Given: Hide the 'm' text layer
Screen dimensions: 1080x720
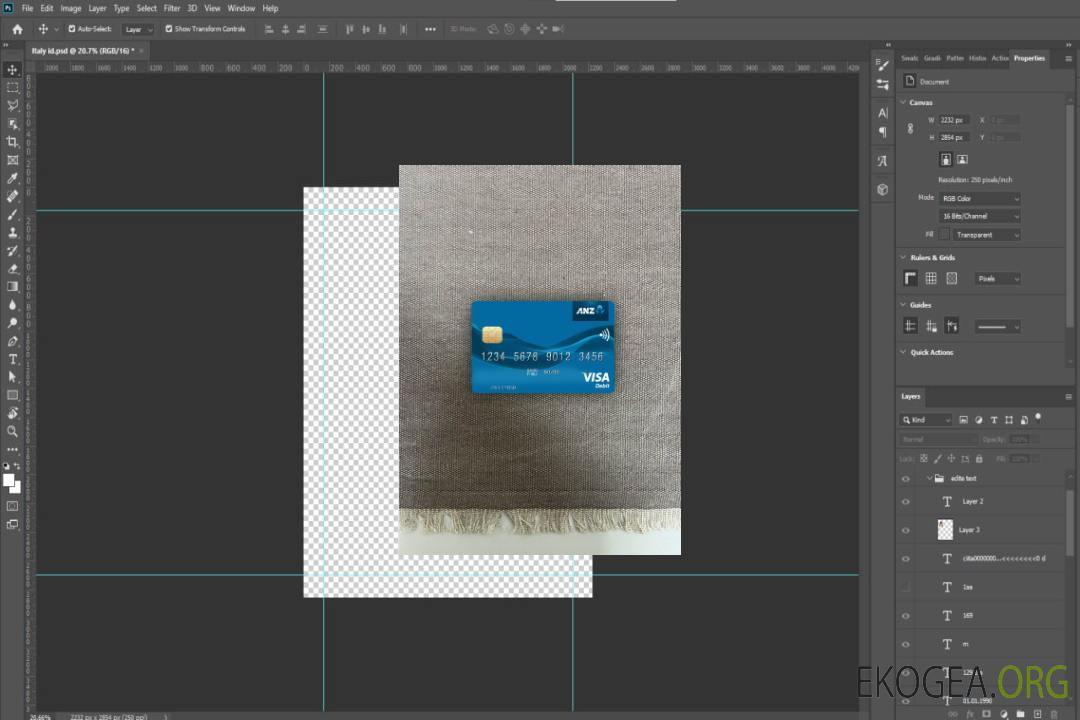Looking at the screenshot, I should pyautogui.click(x=906, y=645).
